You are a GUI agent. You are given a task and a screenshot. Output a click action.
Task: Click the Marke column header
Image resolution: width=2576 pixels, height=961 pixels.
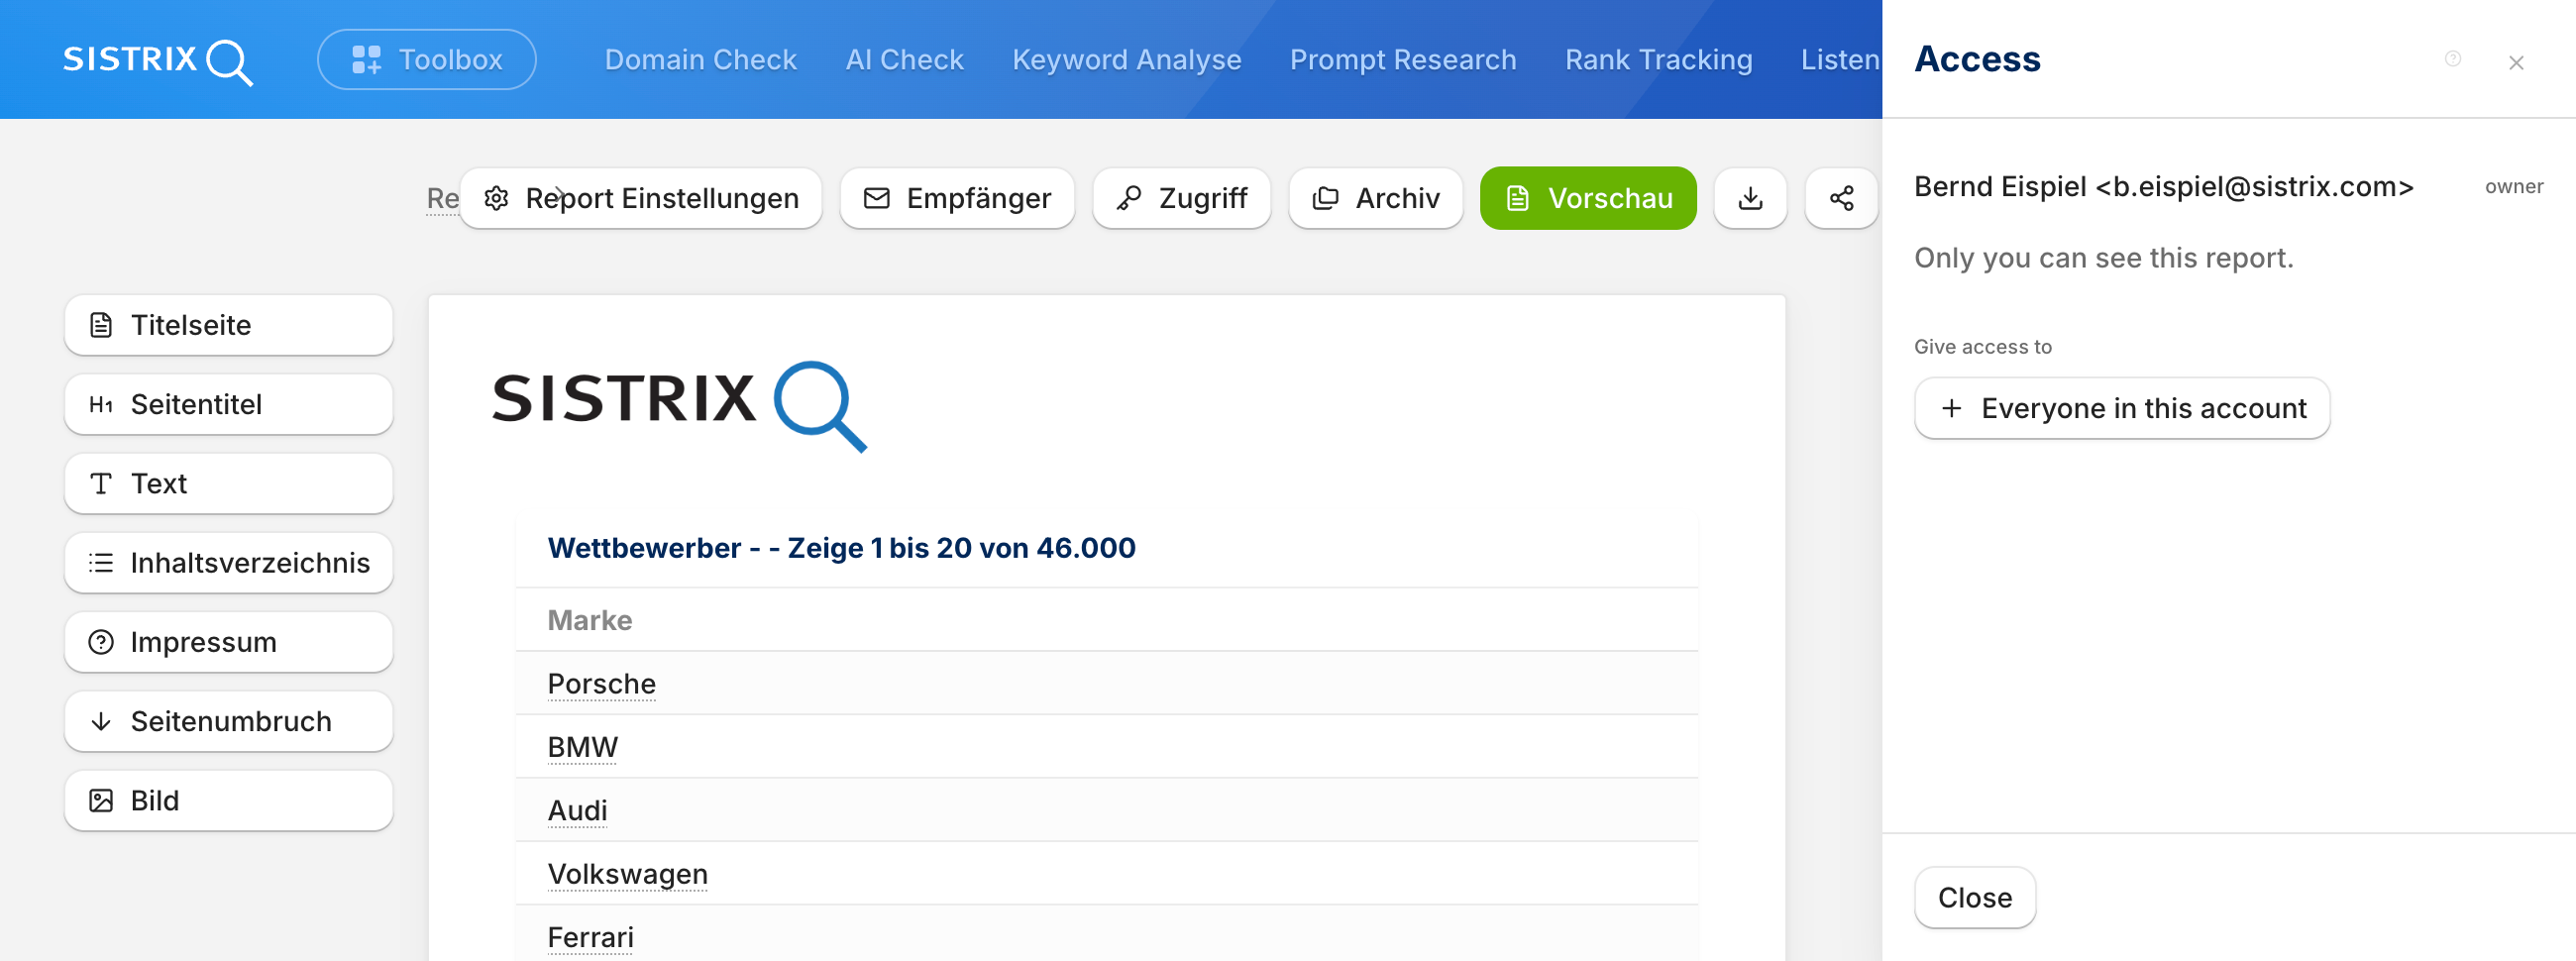590,620
